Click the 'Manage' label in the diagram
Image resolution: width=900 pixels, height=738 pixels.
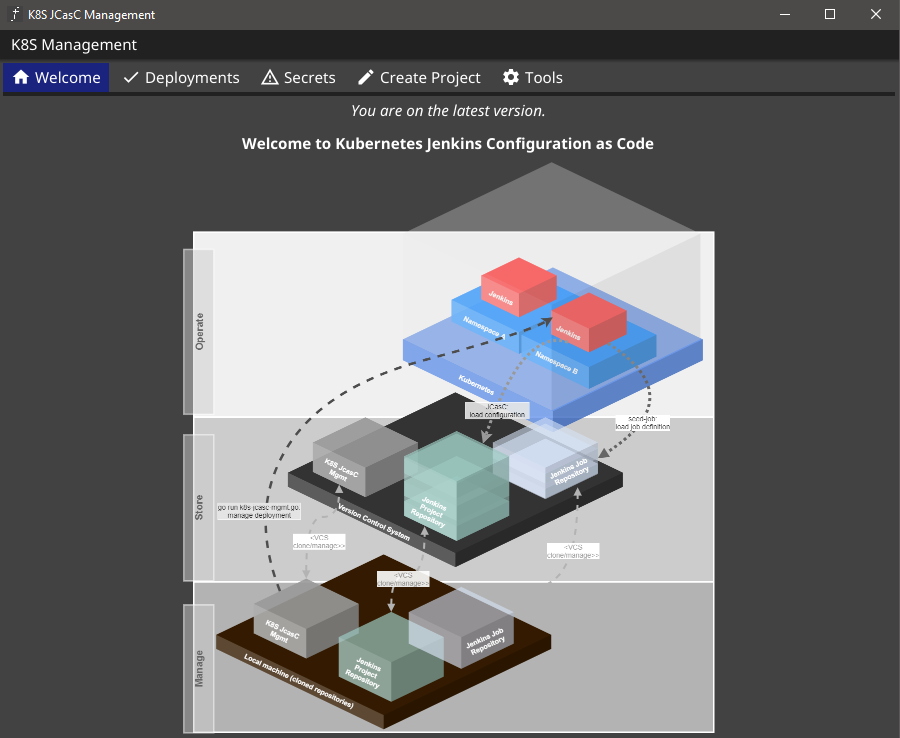point(199,669)
